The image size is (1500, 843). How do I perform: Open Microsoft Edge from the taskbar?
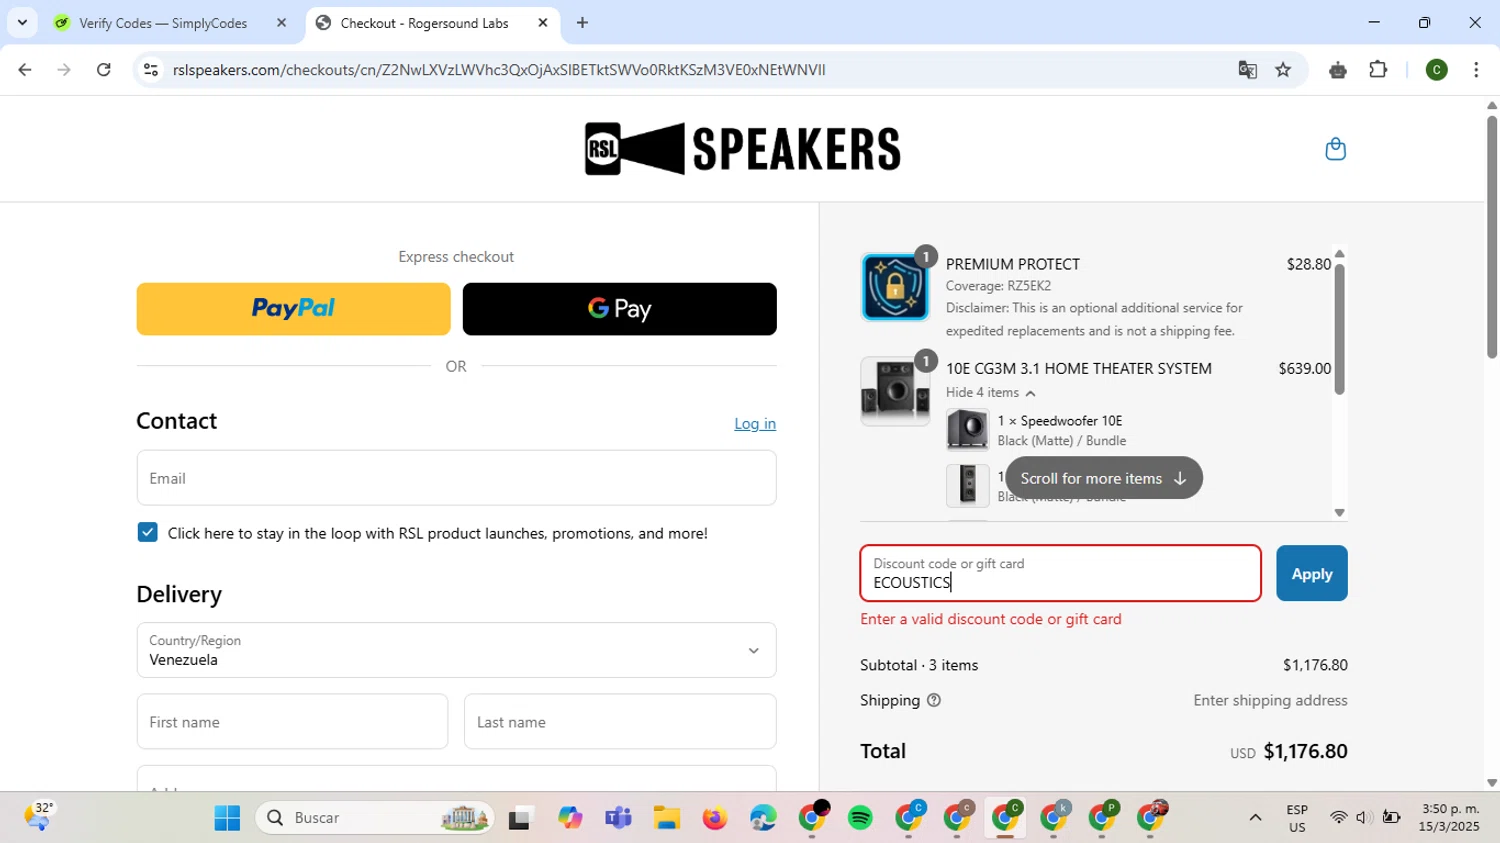pos(763,818)
